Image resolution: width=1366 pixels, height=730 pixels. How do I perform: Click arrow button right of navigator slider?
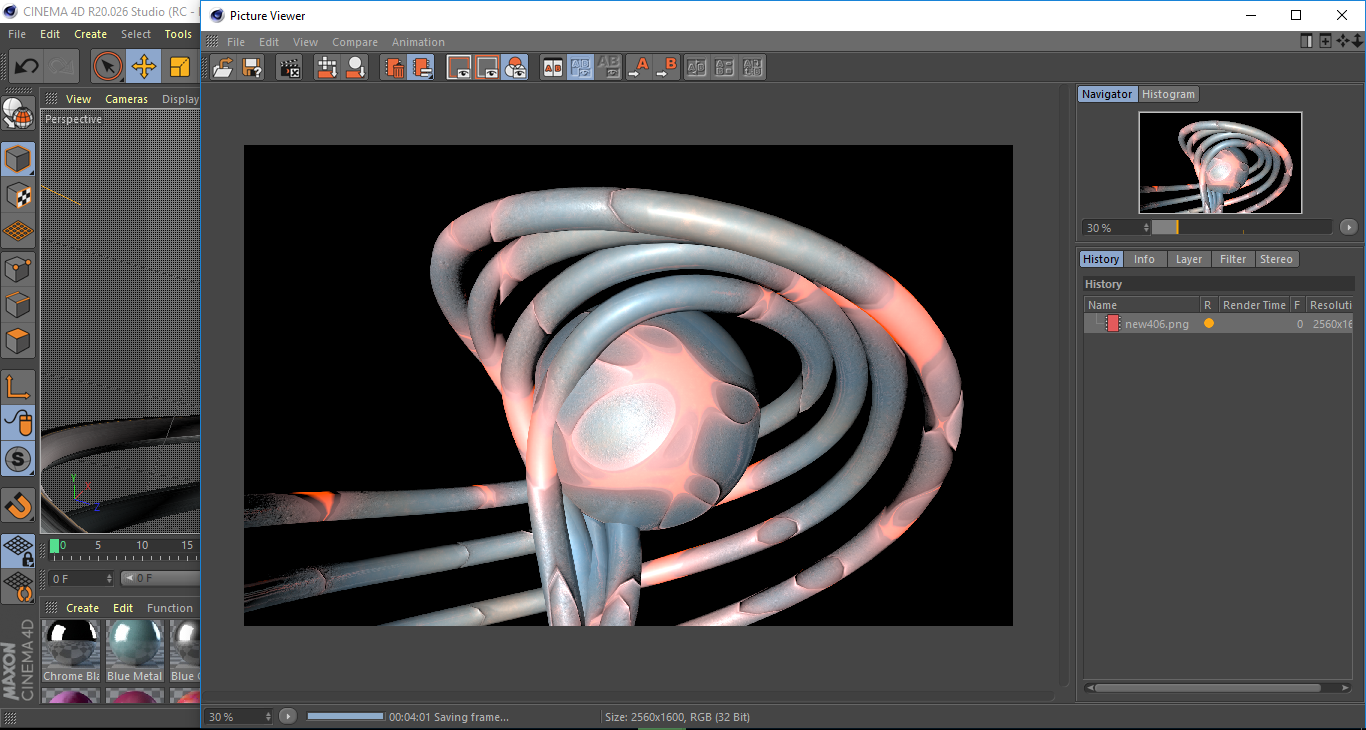[1349, 227]
